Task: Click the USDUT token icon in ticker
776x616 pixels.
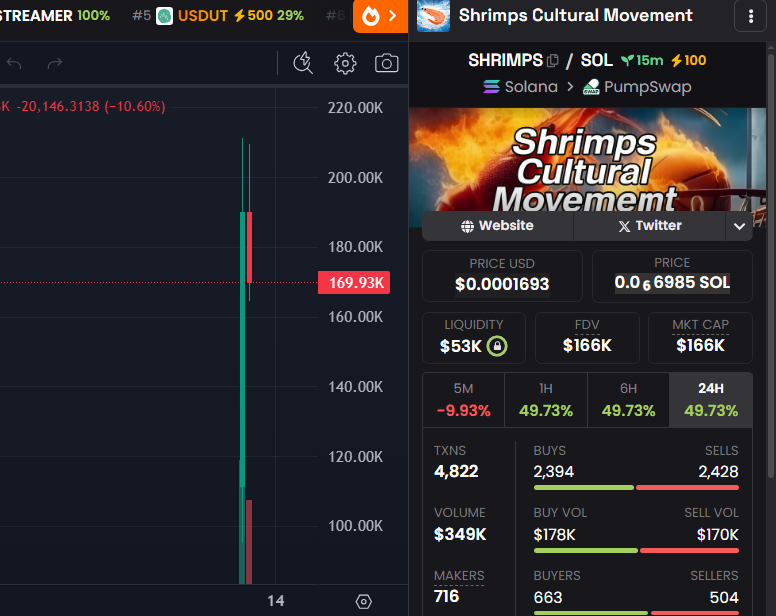Action: [164, 16]
